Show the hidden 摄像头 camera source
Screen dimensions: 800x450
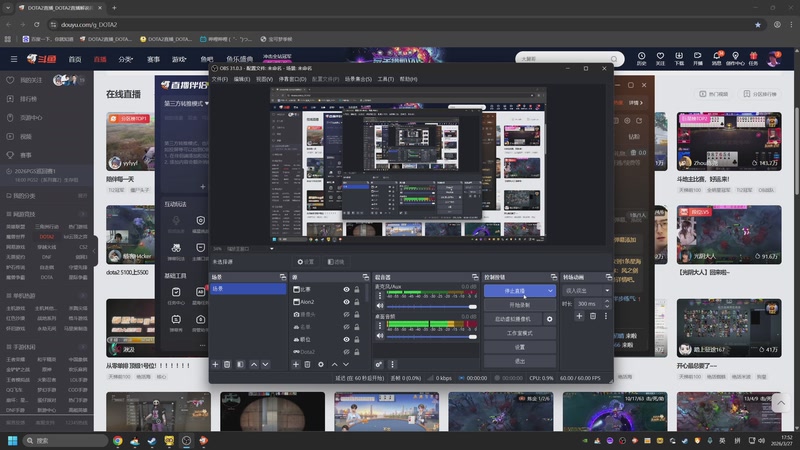[346, 314]
